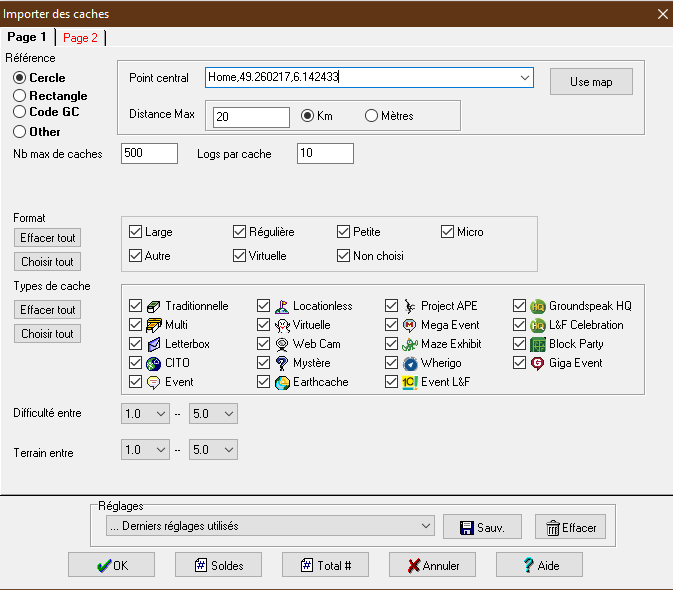Click the Groundspeak HQ icon

pyautogui.click(x=538, y=306)
